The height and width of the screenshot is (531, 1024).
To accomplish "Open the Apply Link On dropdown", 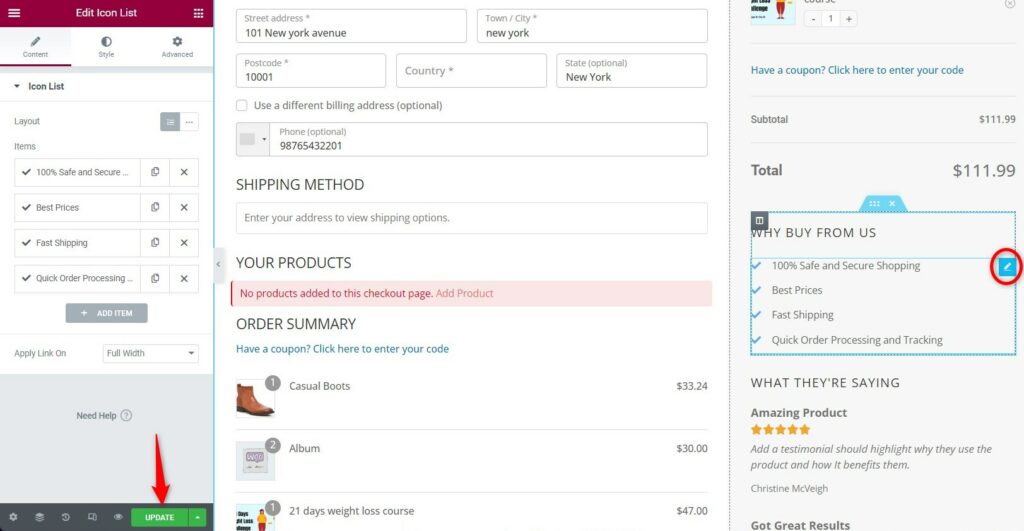I will (x=150, y=353).
